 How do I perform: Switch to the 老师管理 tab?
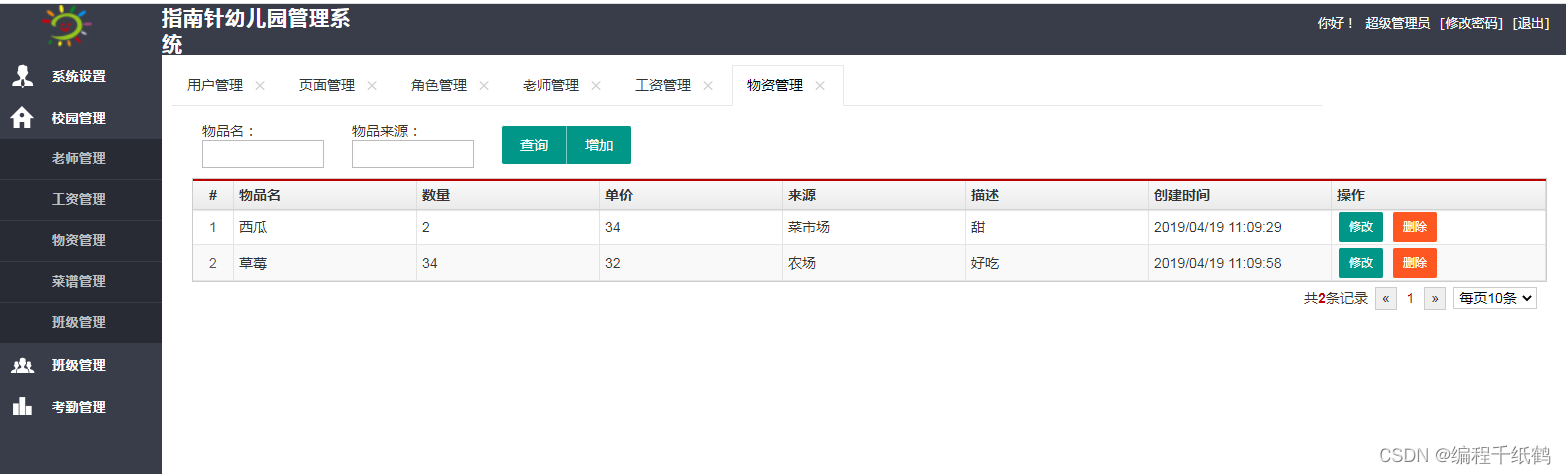(551, 86)
